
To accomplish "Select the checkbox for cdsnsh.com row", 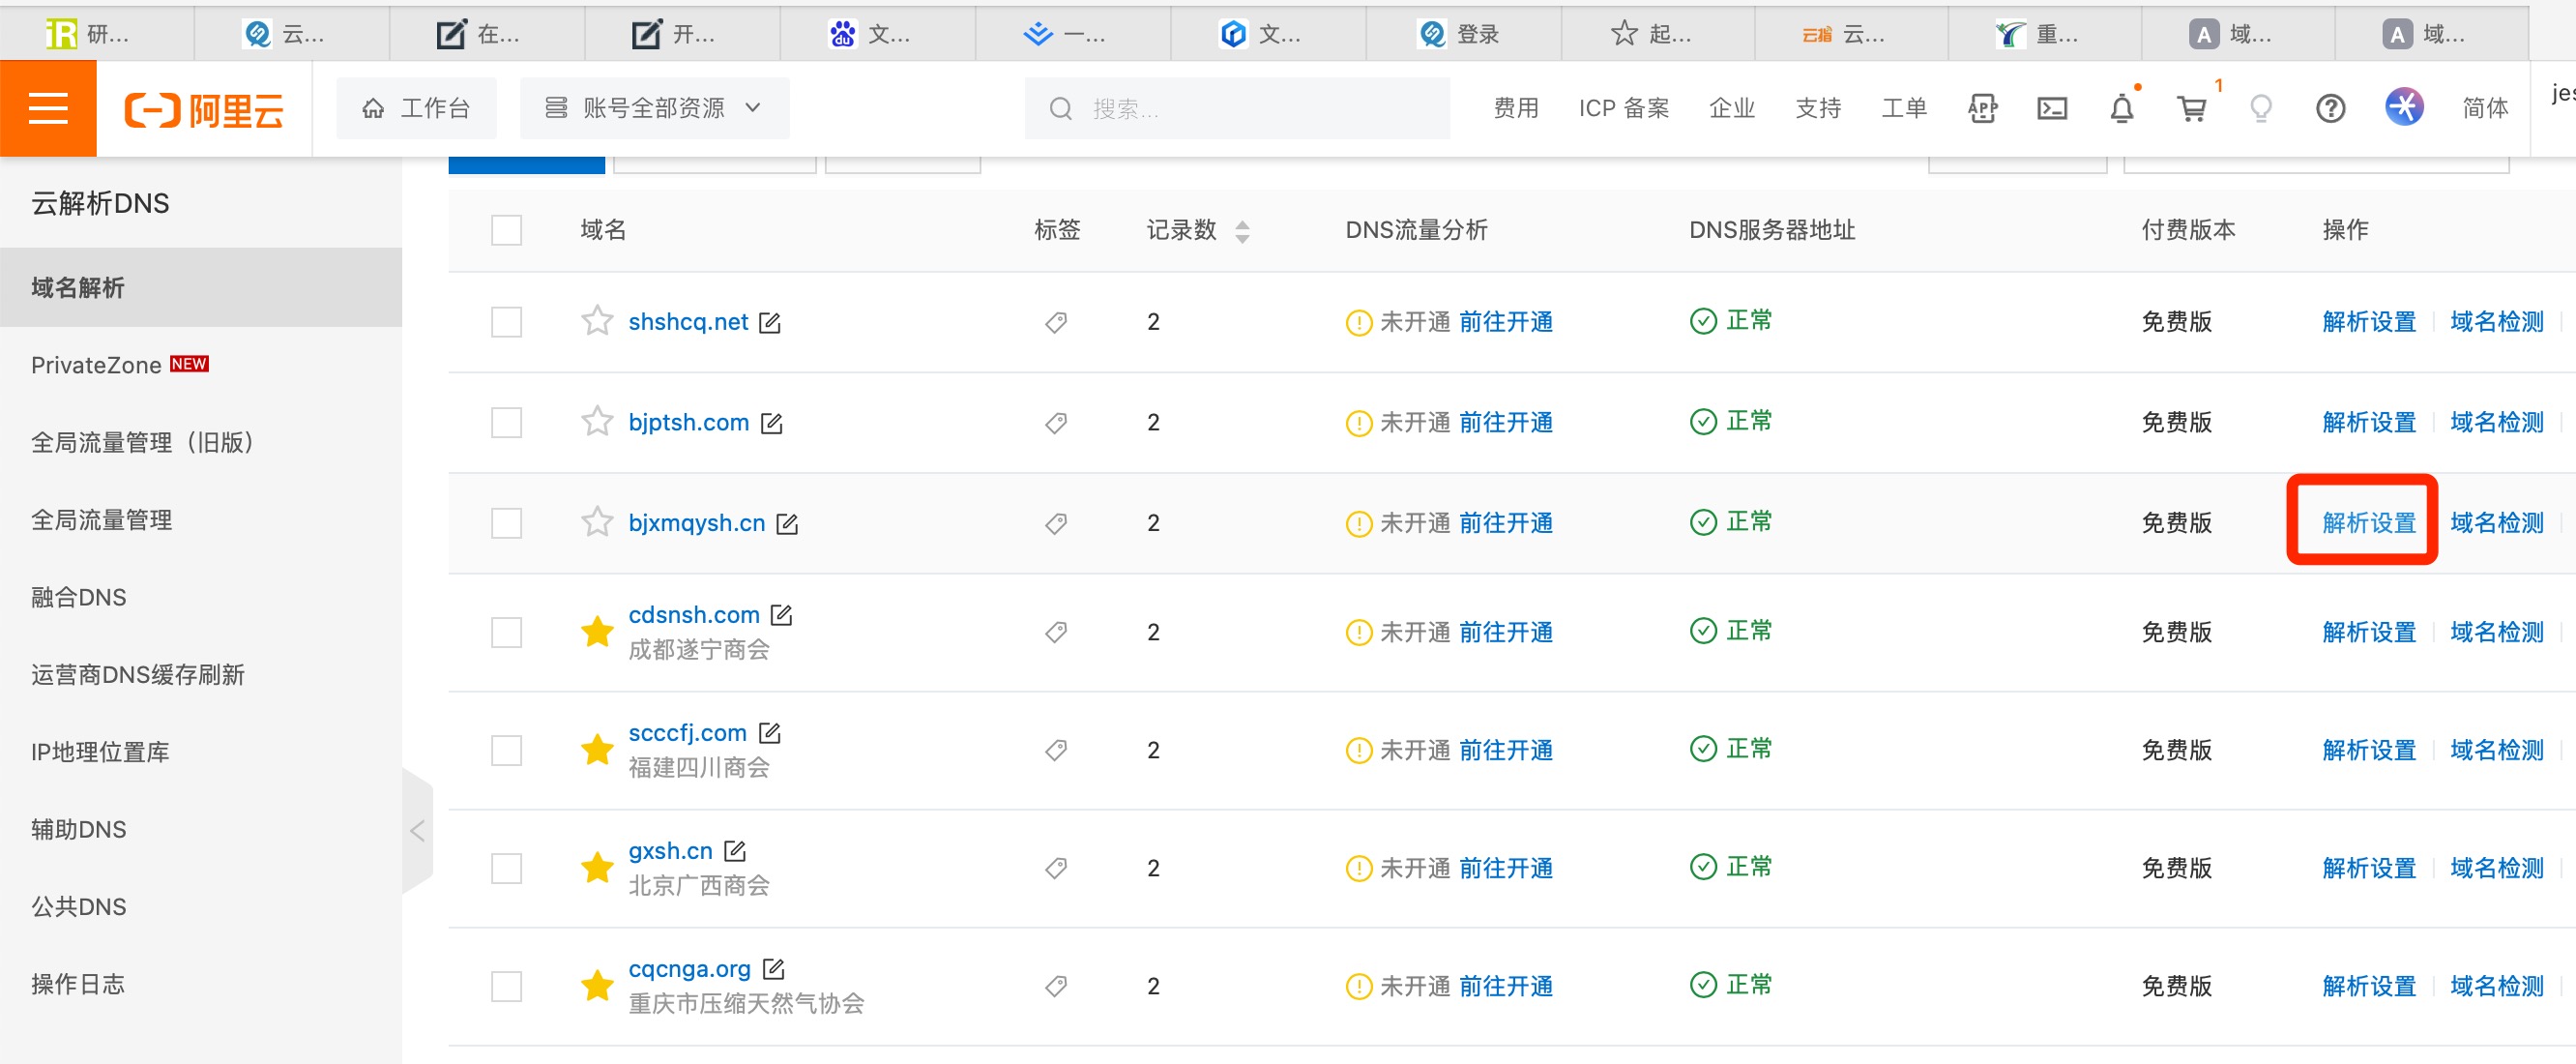I will point(507,632).
